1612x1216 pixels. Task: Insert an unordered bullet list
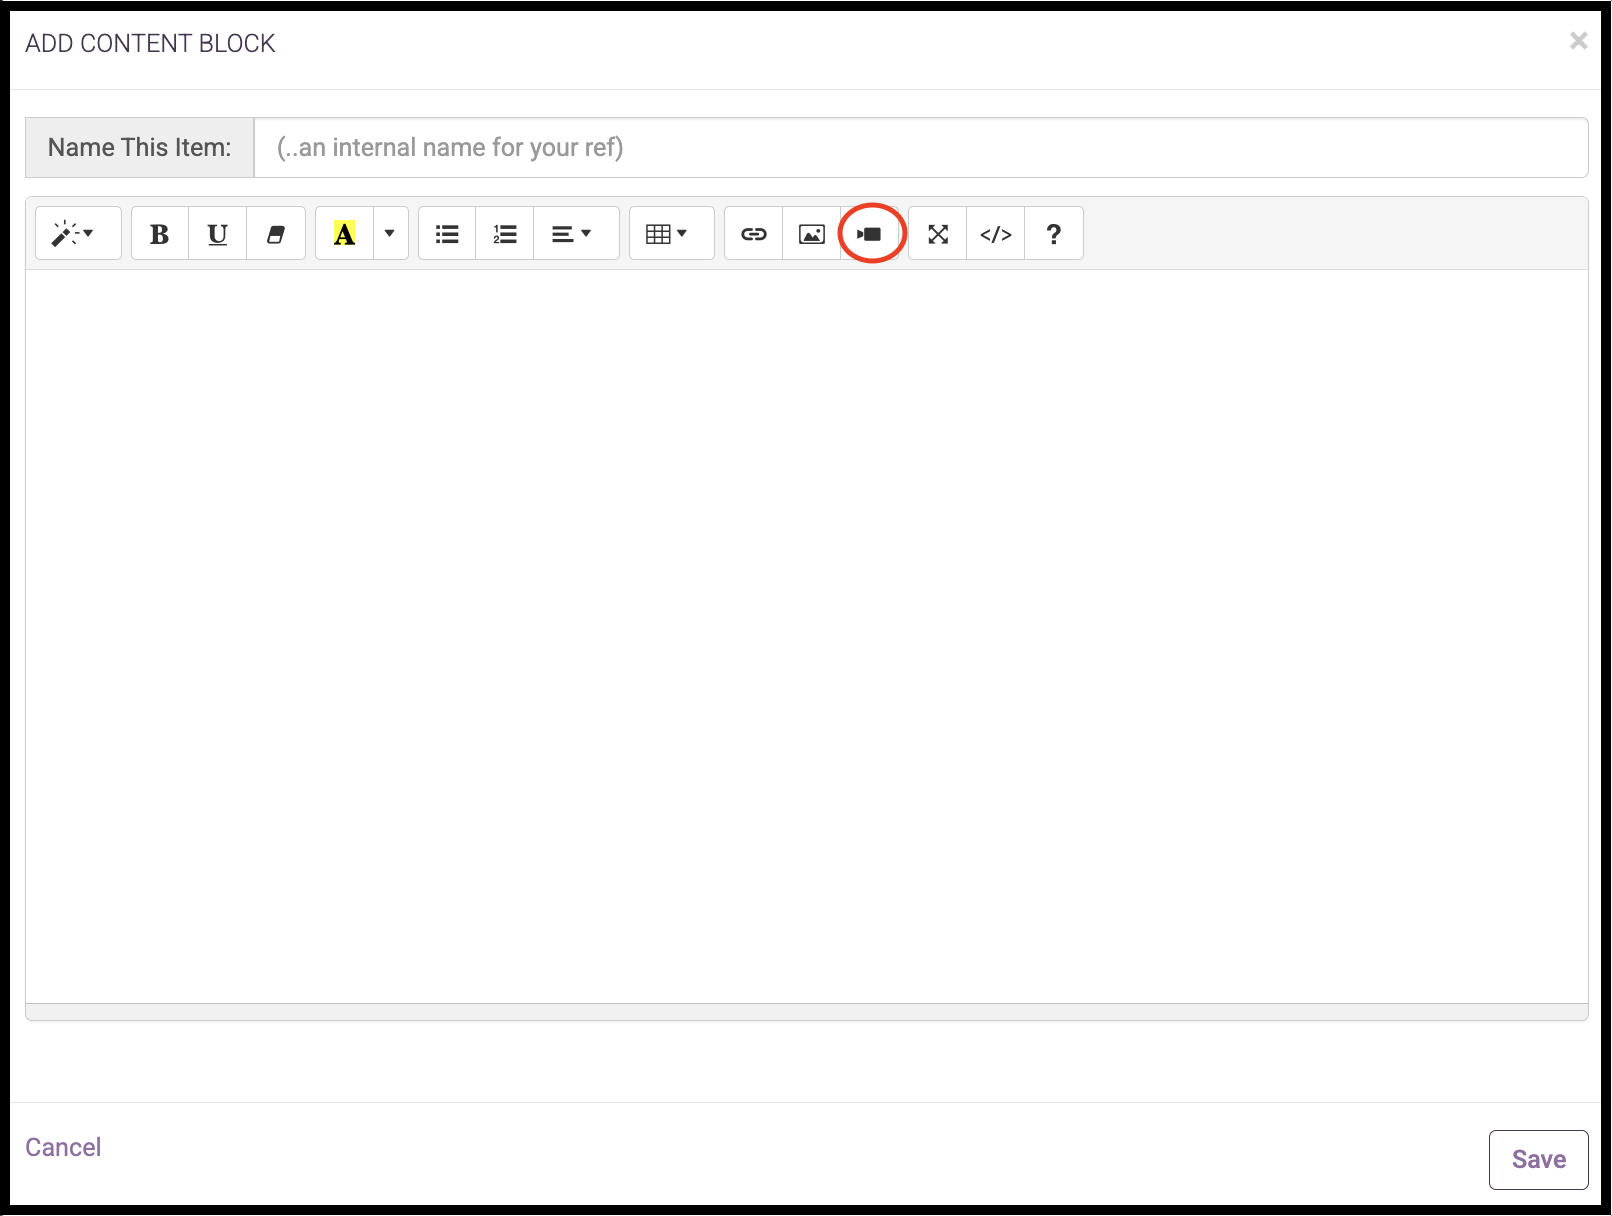[447, 234]
